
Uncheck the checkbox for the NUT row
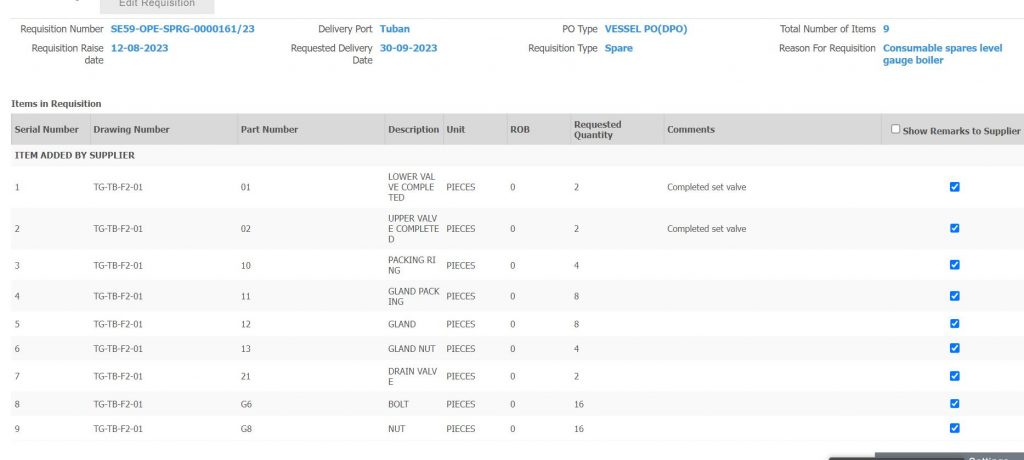pyautogui.click(x=954, y=428)
